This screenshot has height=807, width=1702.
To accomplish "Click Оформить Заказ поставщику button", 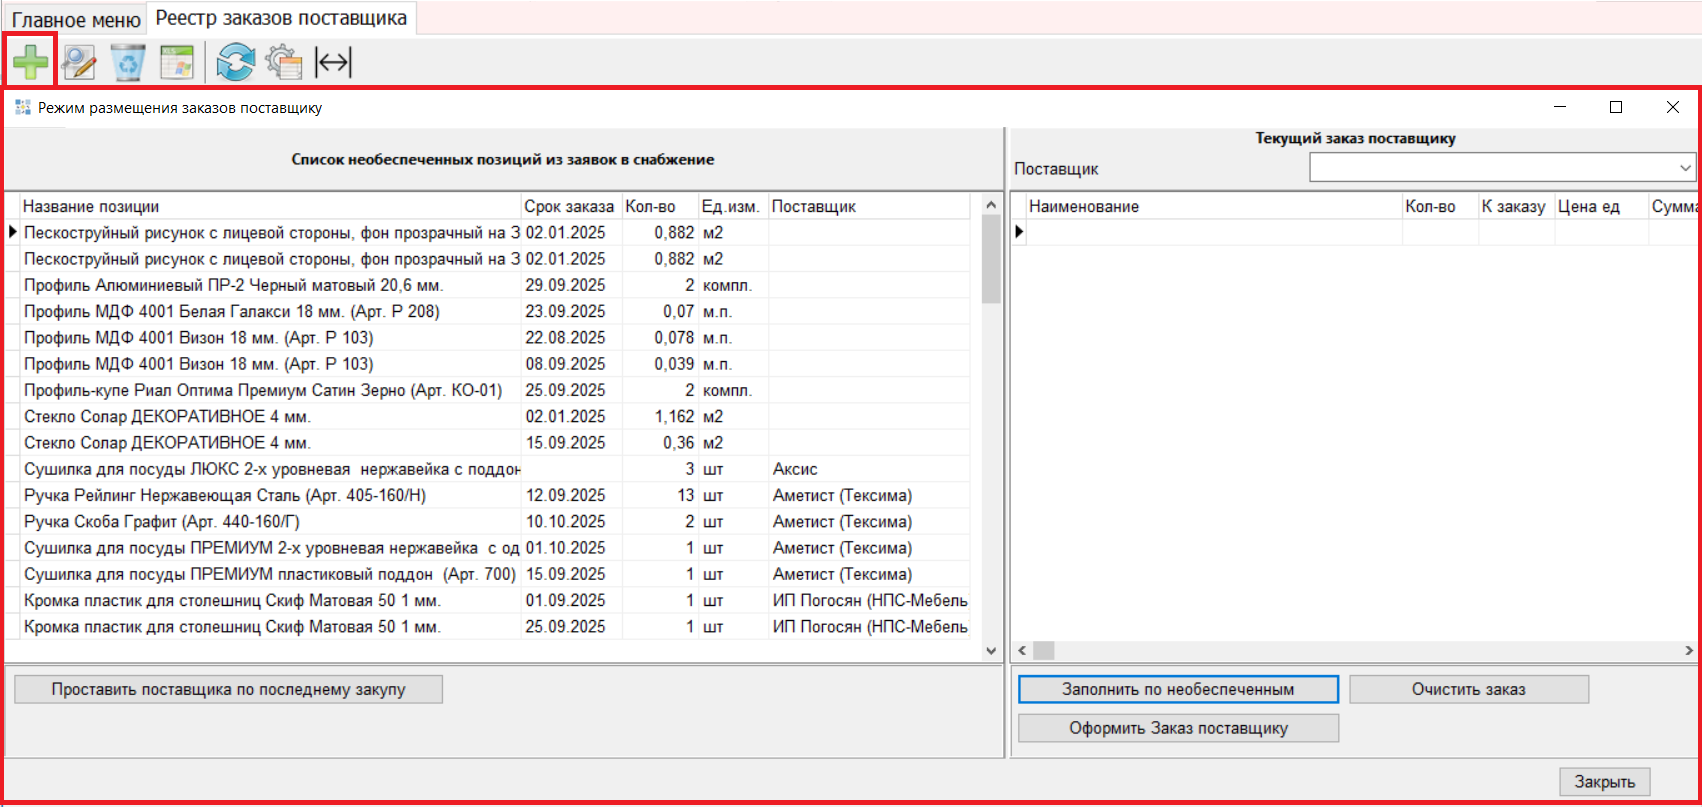I will (x=1177, y=728).
